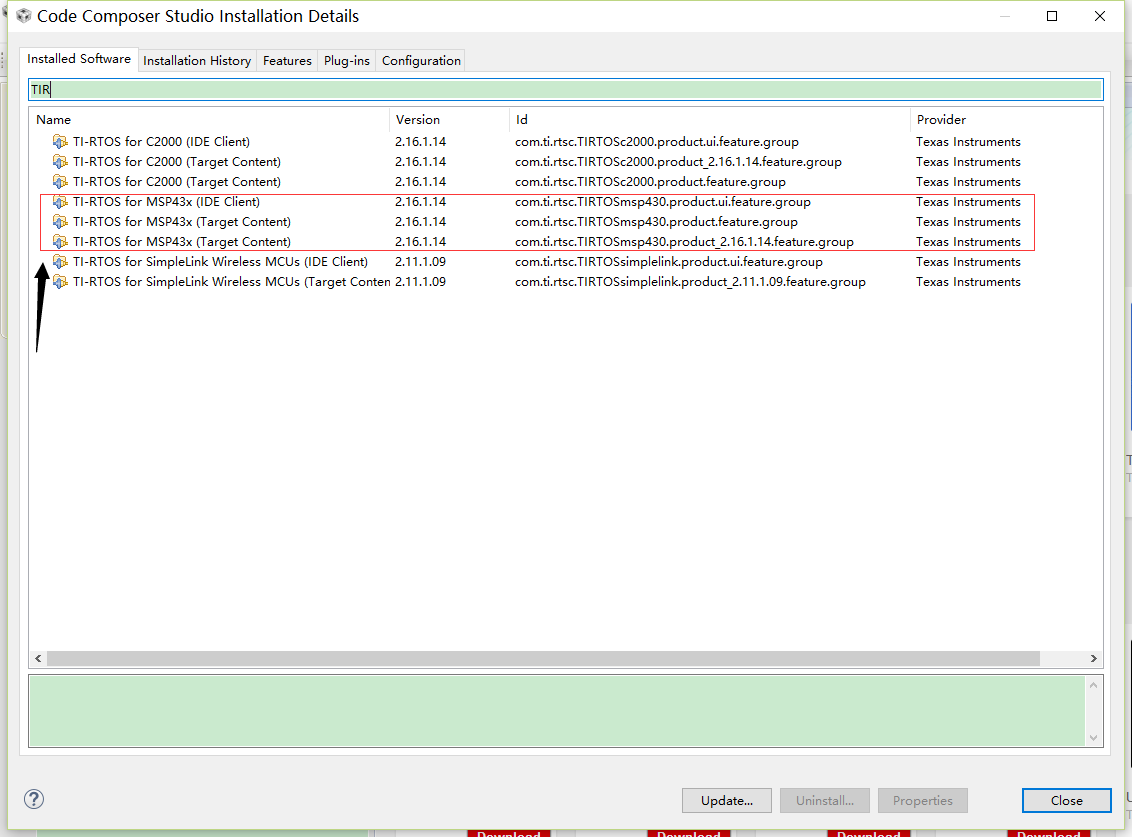Click Id com.ti.rtsc.TIRTOSmsp430.product.ui.feature.group
Viewport: 1132px width, 837px height.
(x=663, y=201)
